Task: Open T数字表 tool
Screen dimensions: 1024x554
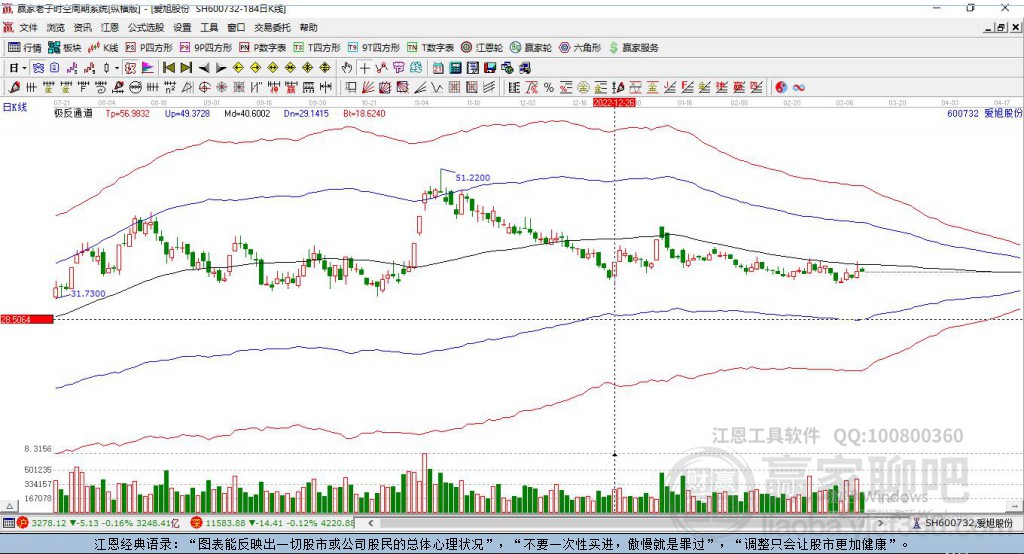Action: coord(430,48)
